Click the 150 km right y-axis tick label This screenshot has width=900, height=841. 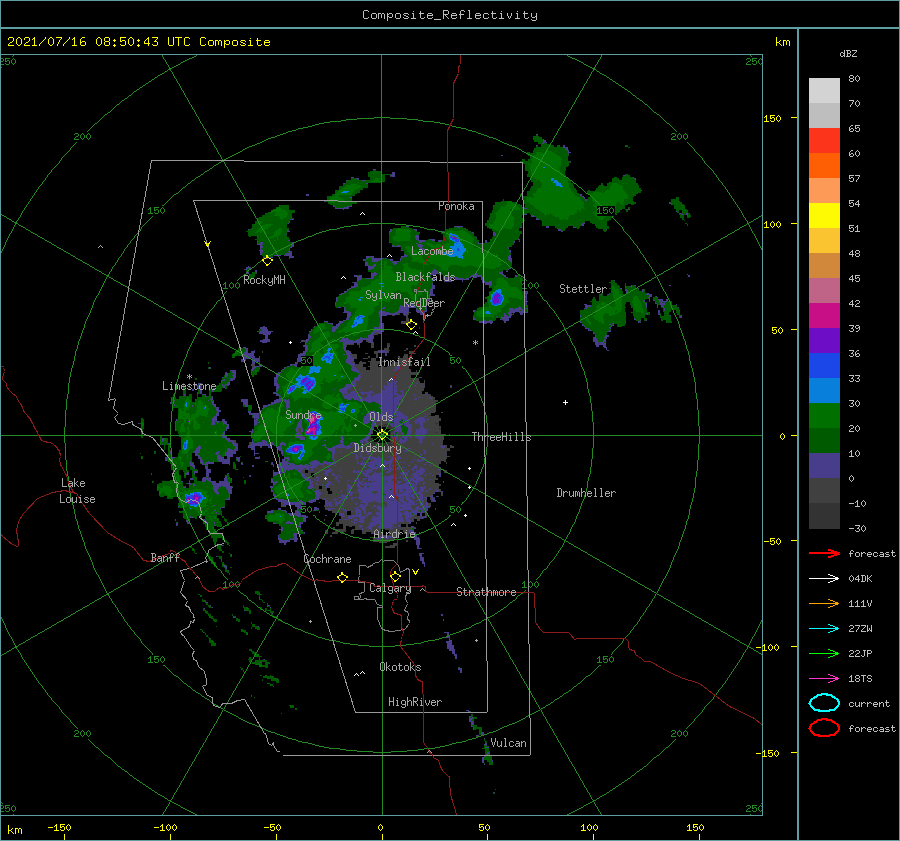772,118
